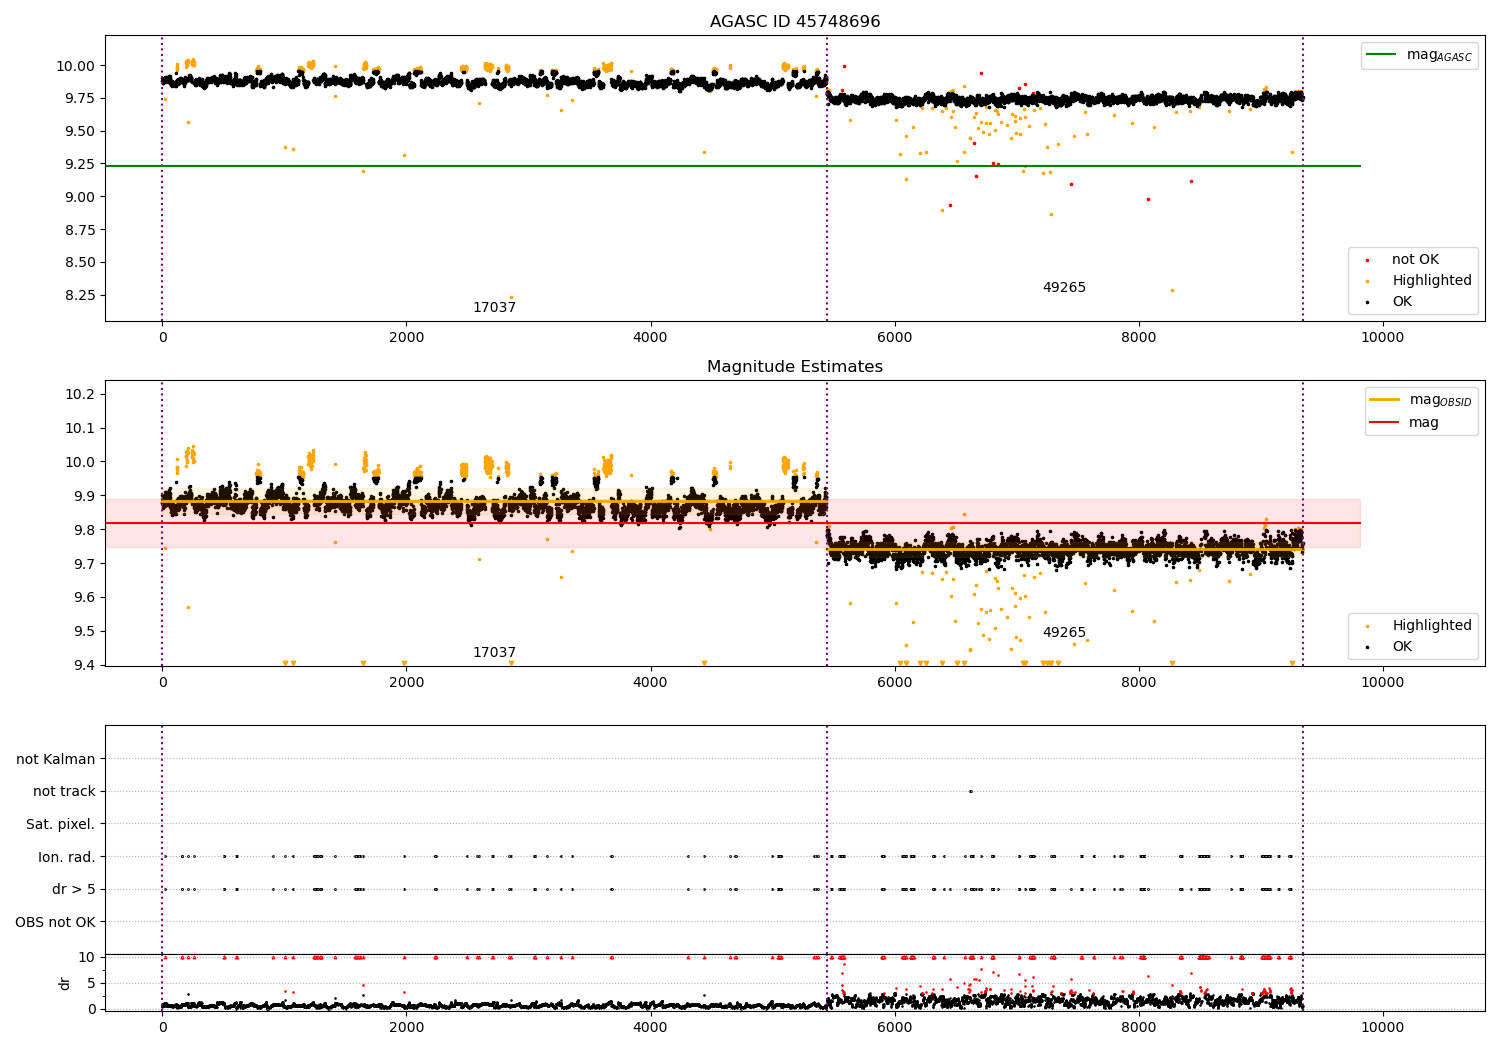Click the 8.75 y-axis tick in AGASC ID plot
1500x1050 pixels.
tap(81, 230)
